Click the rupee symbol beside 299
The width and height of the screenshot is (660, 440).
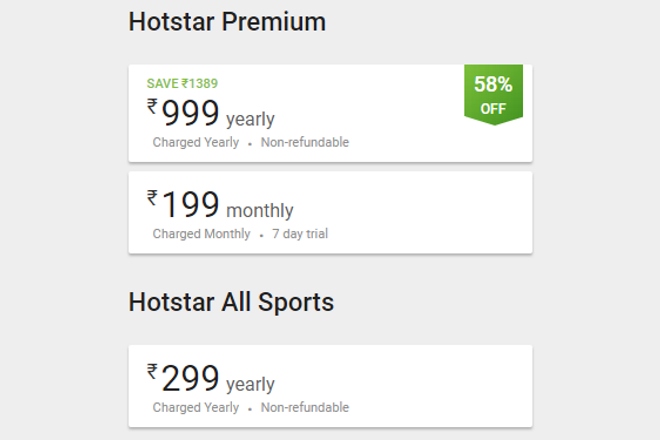pos(153,372)
